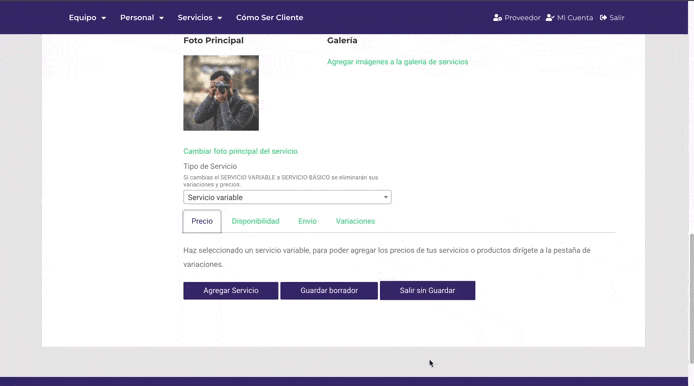Viewport: 694px width, 386px height.
Task: Click the Guardar borrador button
Action: pos(329,290)
